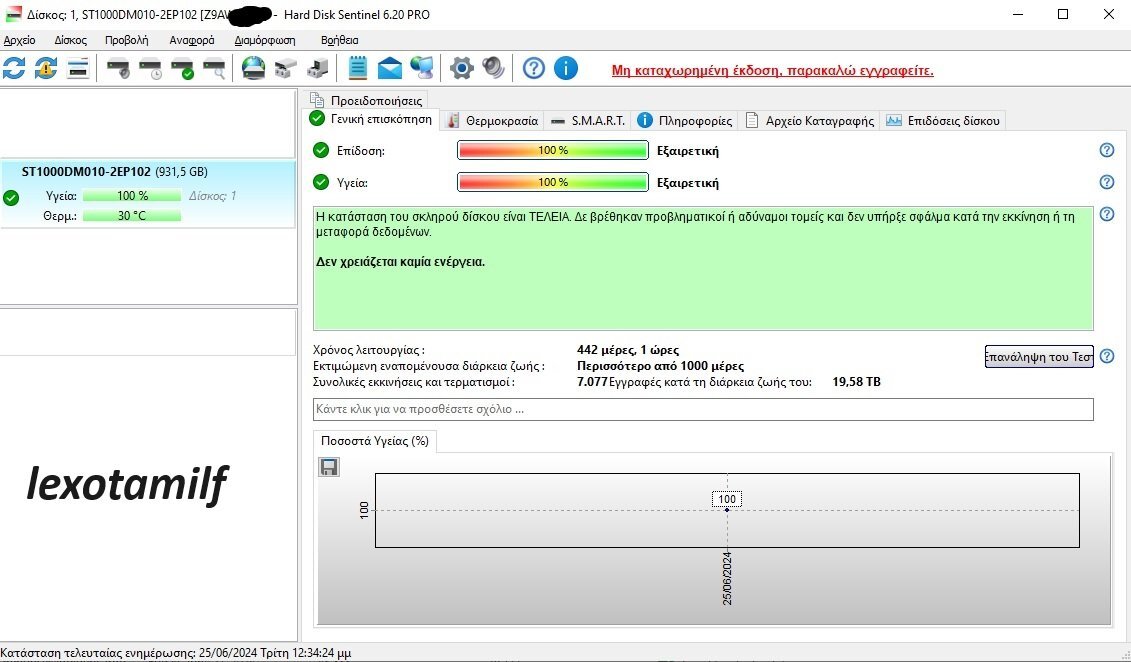The image size is (1131, 662).
Task: Switch to the Θερμοκρασία tab
Action: tap(493, 120)
